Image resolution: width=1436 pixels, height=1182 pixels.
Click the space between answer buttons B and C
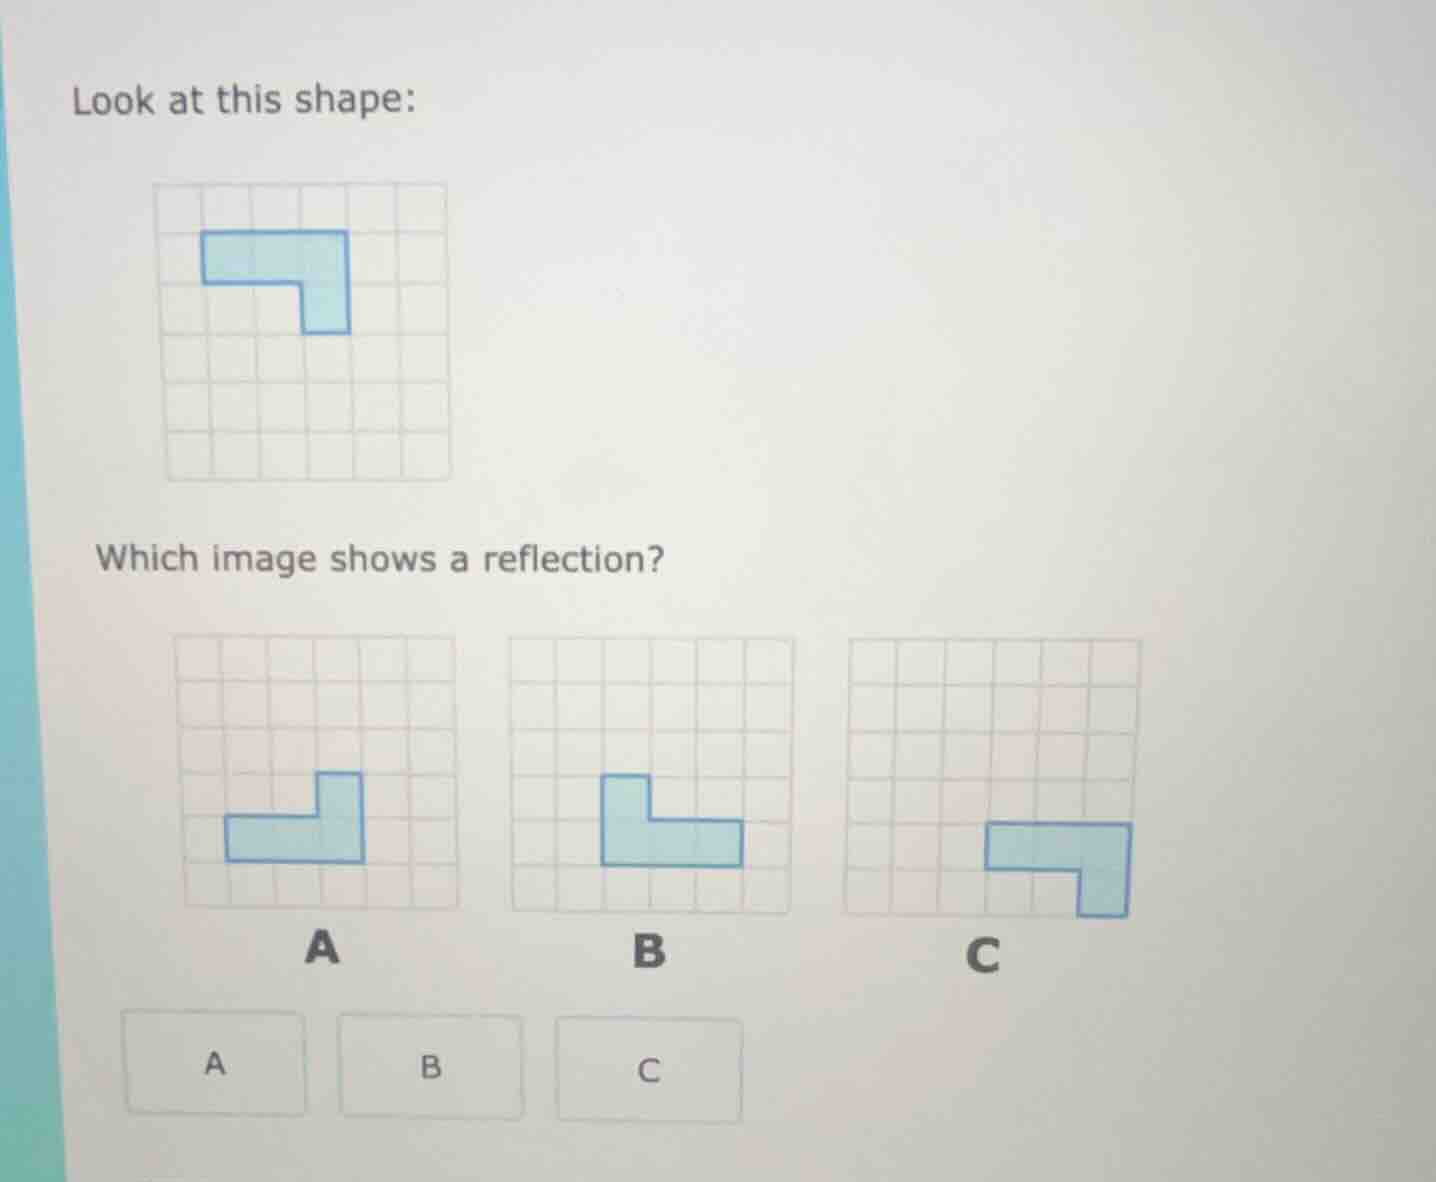(540, 1068)
